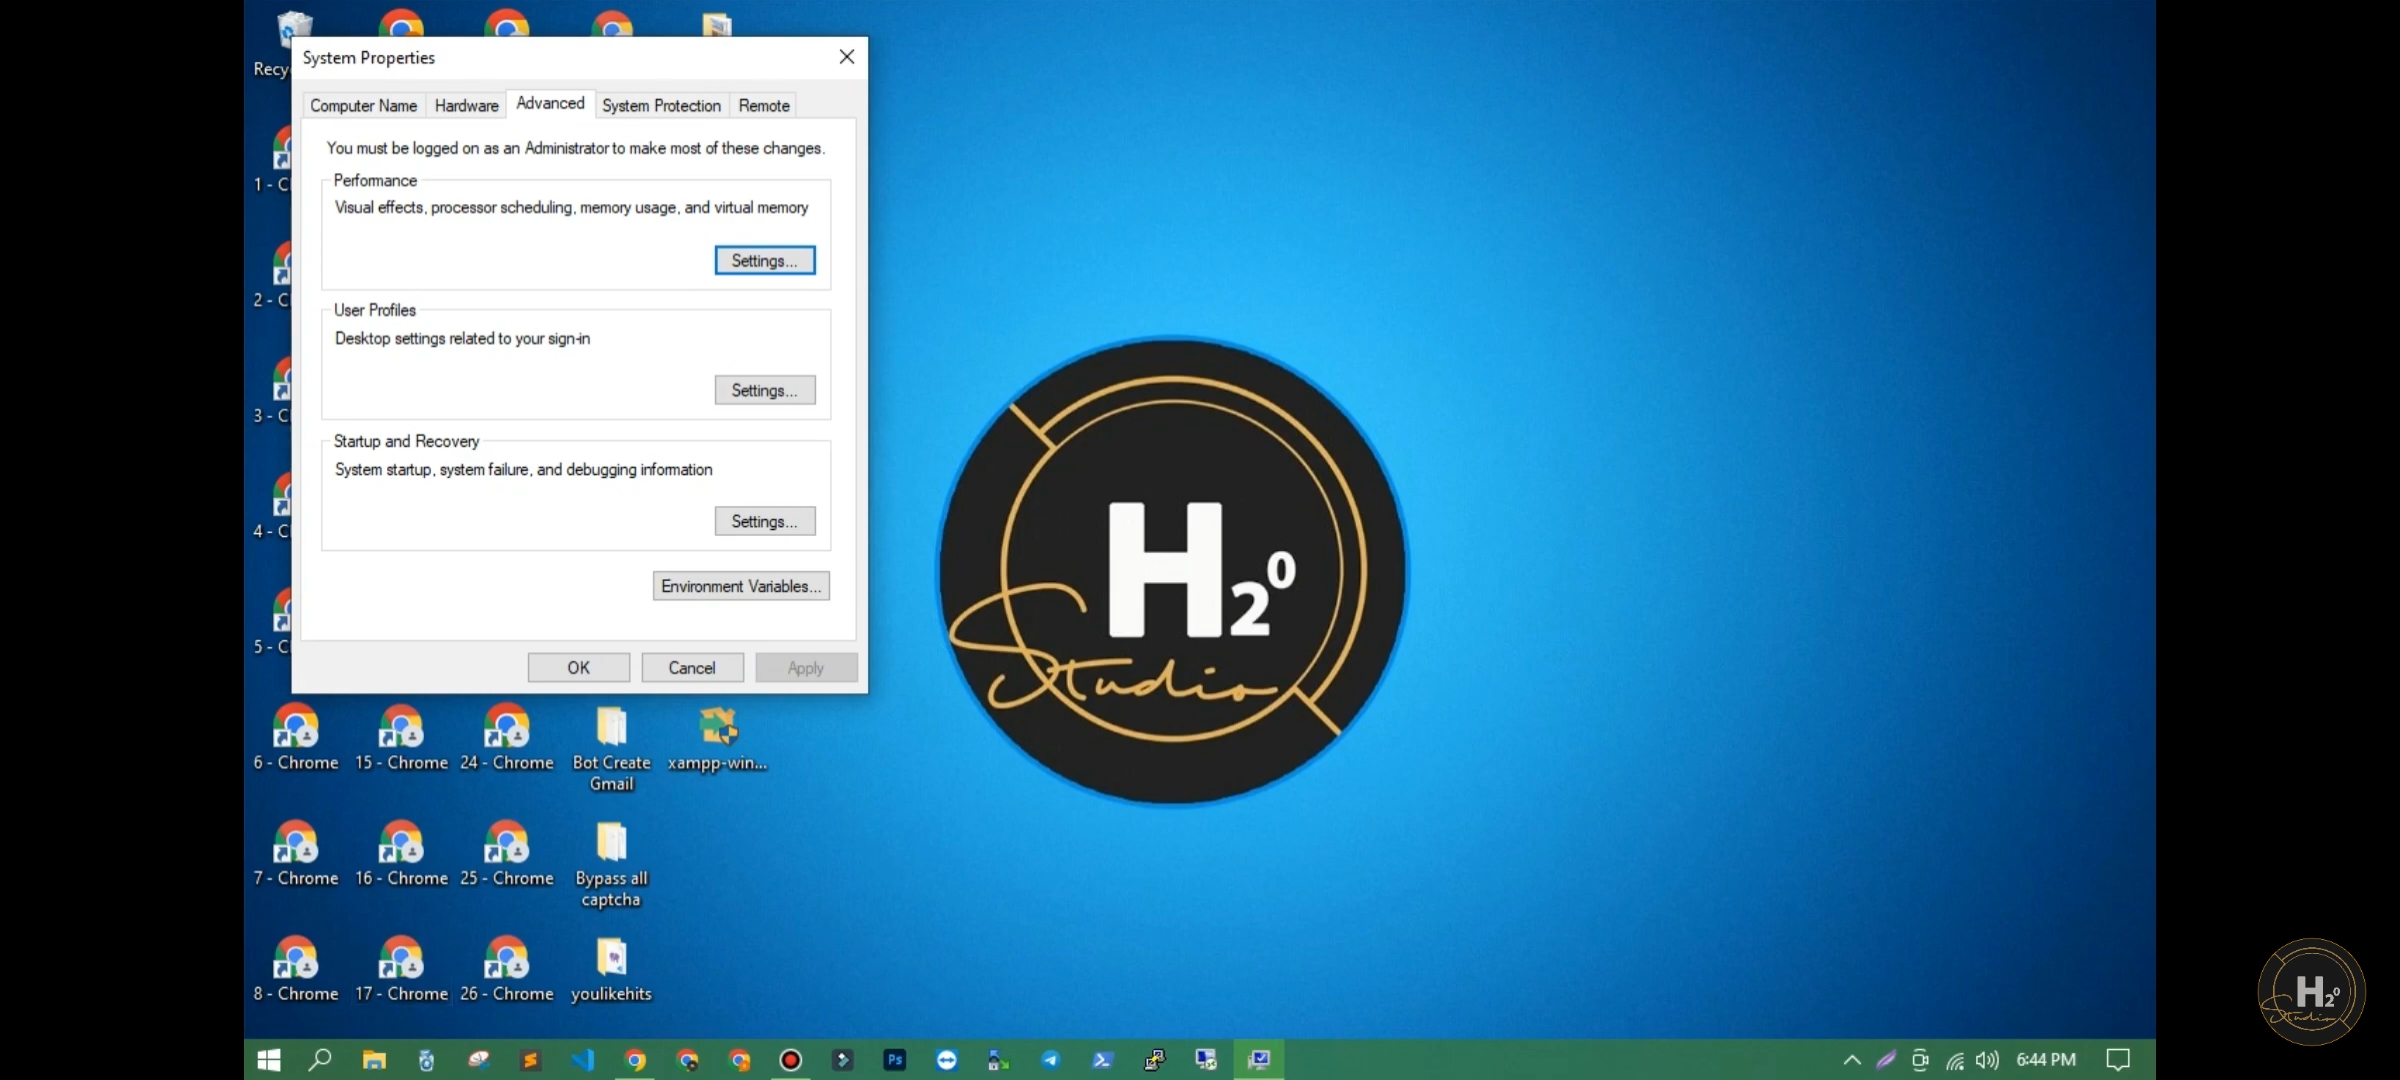The width and height of the screenshot is (2400, 1080).
Task: Select the 16 - Chrome desktop shortcut
Action: 401,854
